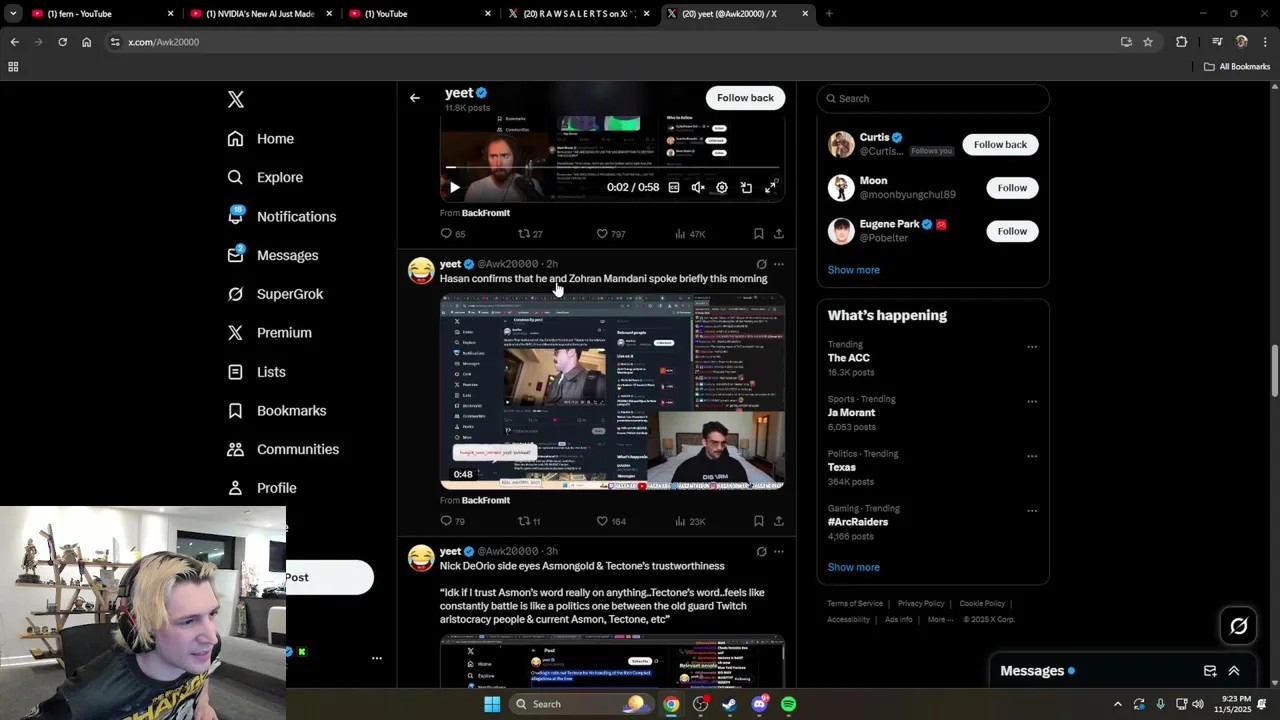Open more options for #ArcRaiders trend
Image resolution: width=1280 pixels, height=720 pixels.
pos(1032,511)
